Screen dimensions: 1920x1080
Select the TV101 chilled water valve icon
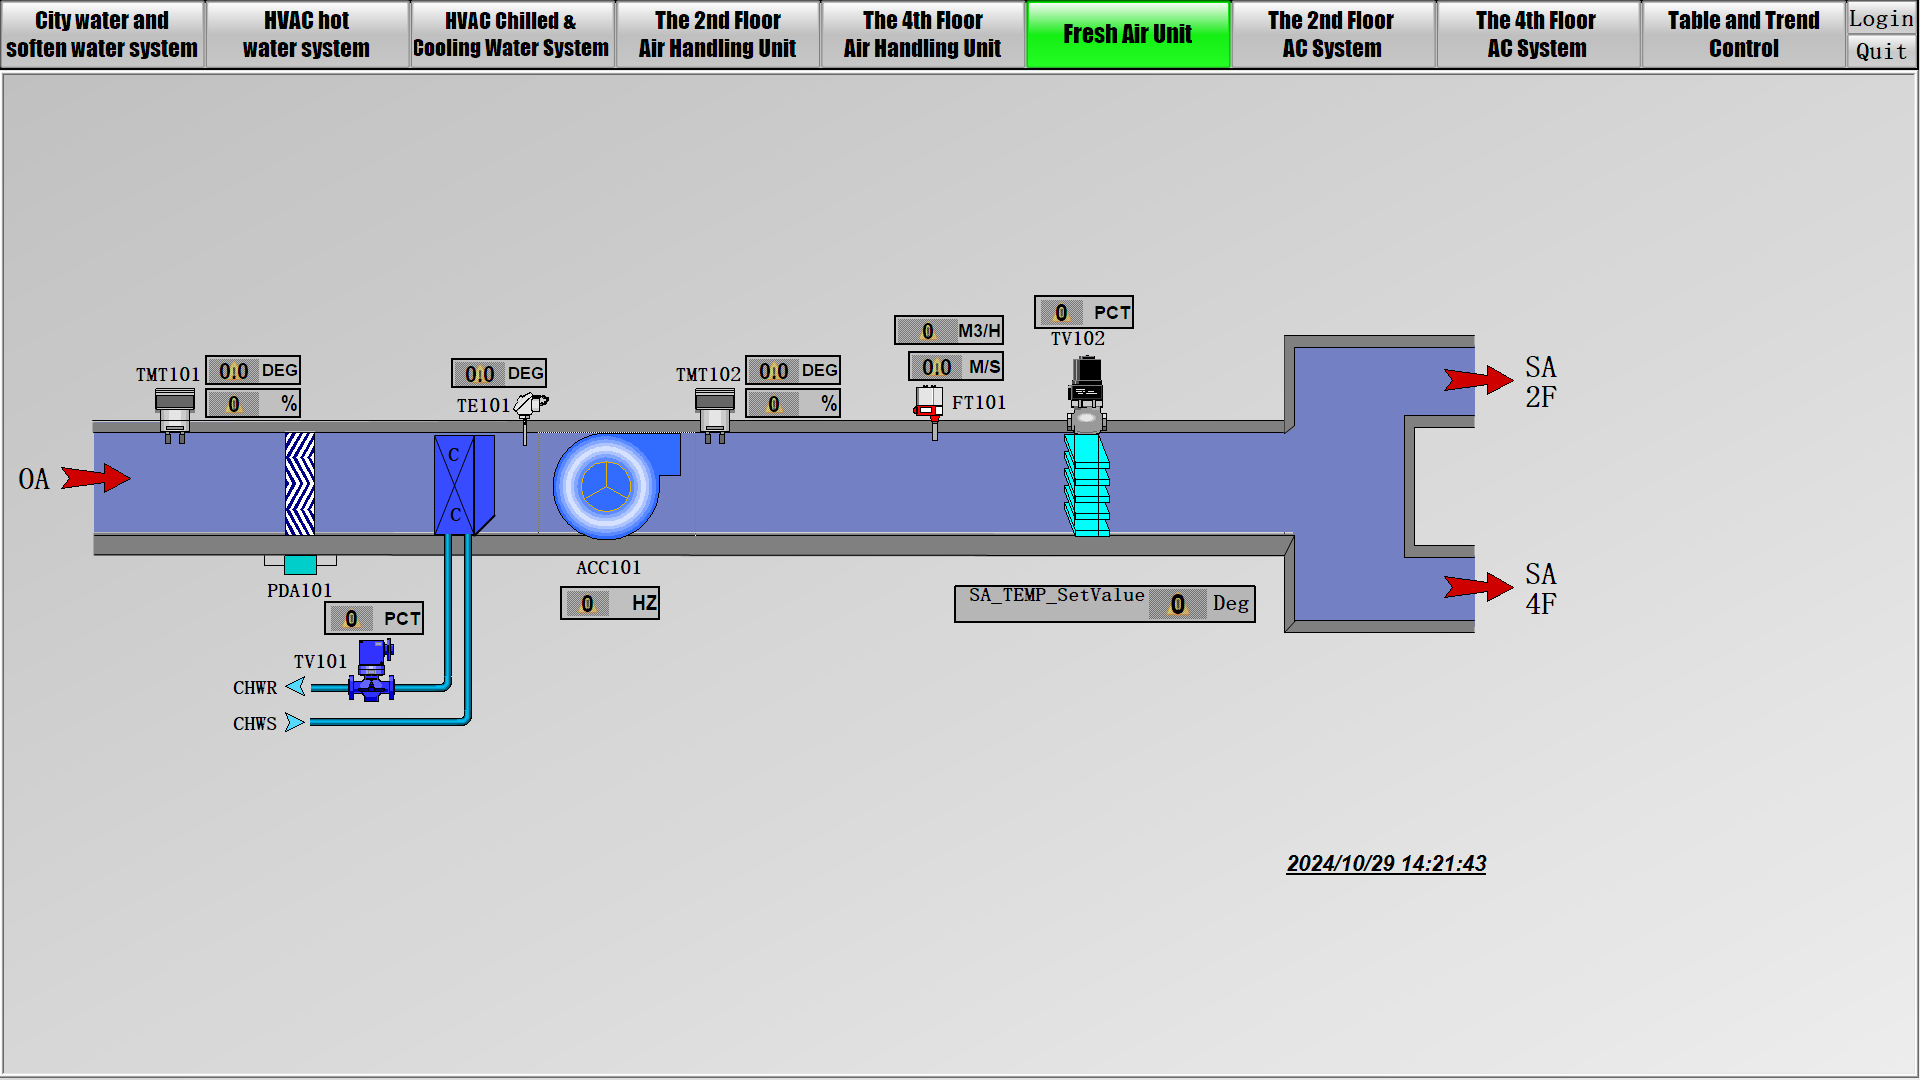coord(372,672)
